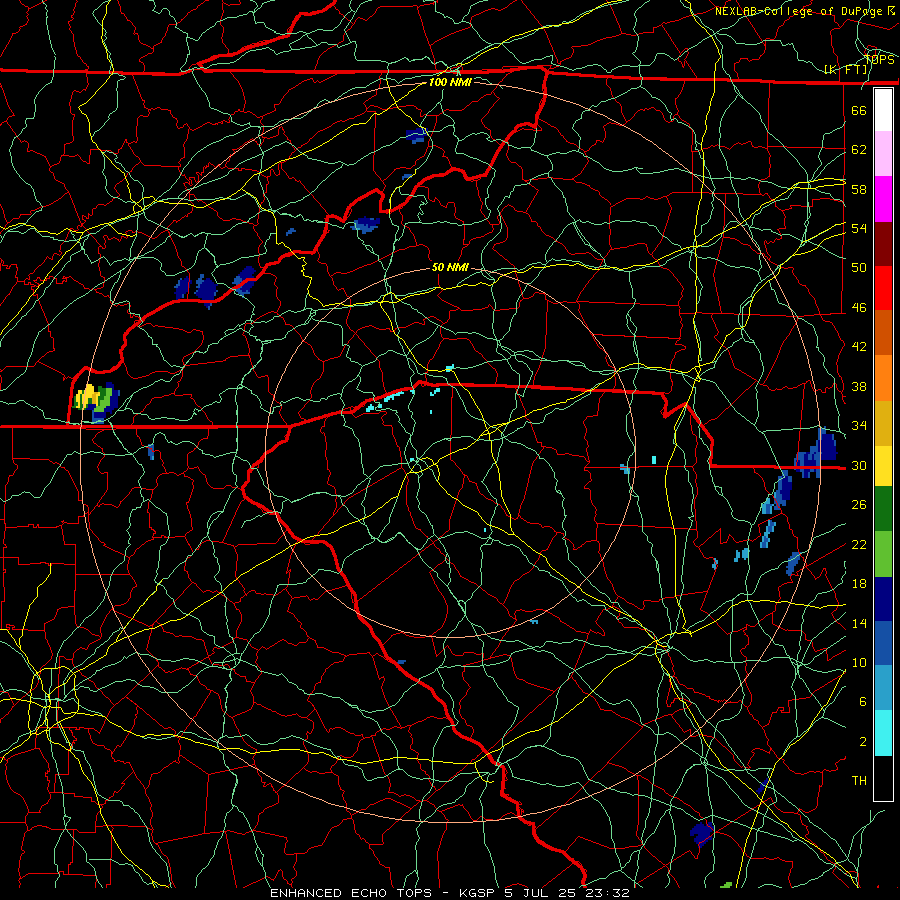
Task: Click the navy blue legend swatch
Action: click(x=883, y=599)
